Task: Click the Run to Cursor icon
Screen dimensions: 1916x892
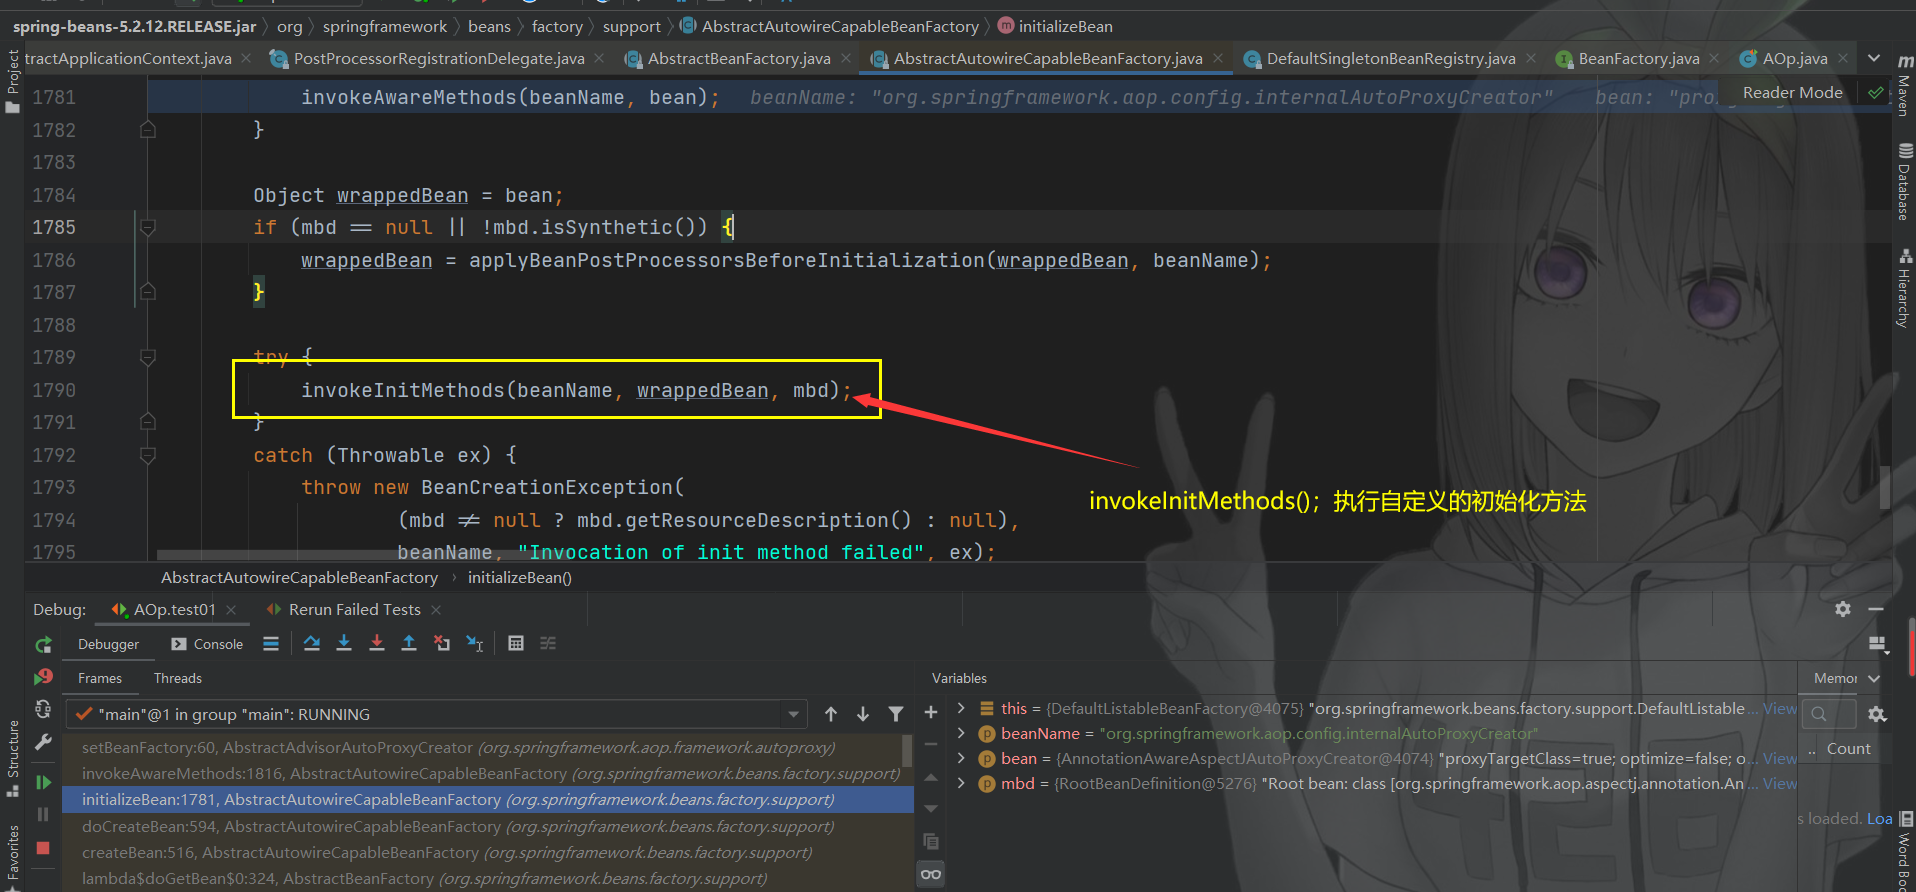Action: [475, 643]
